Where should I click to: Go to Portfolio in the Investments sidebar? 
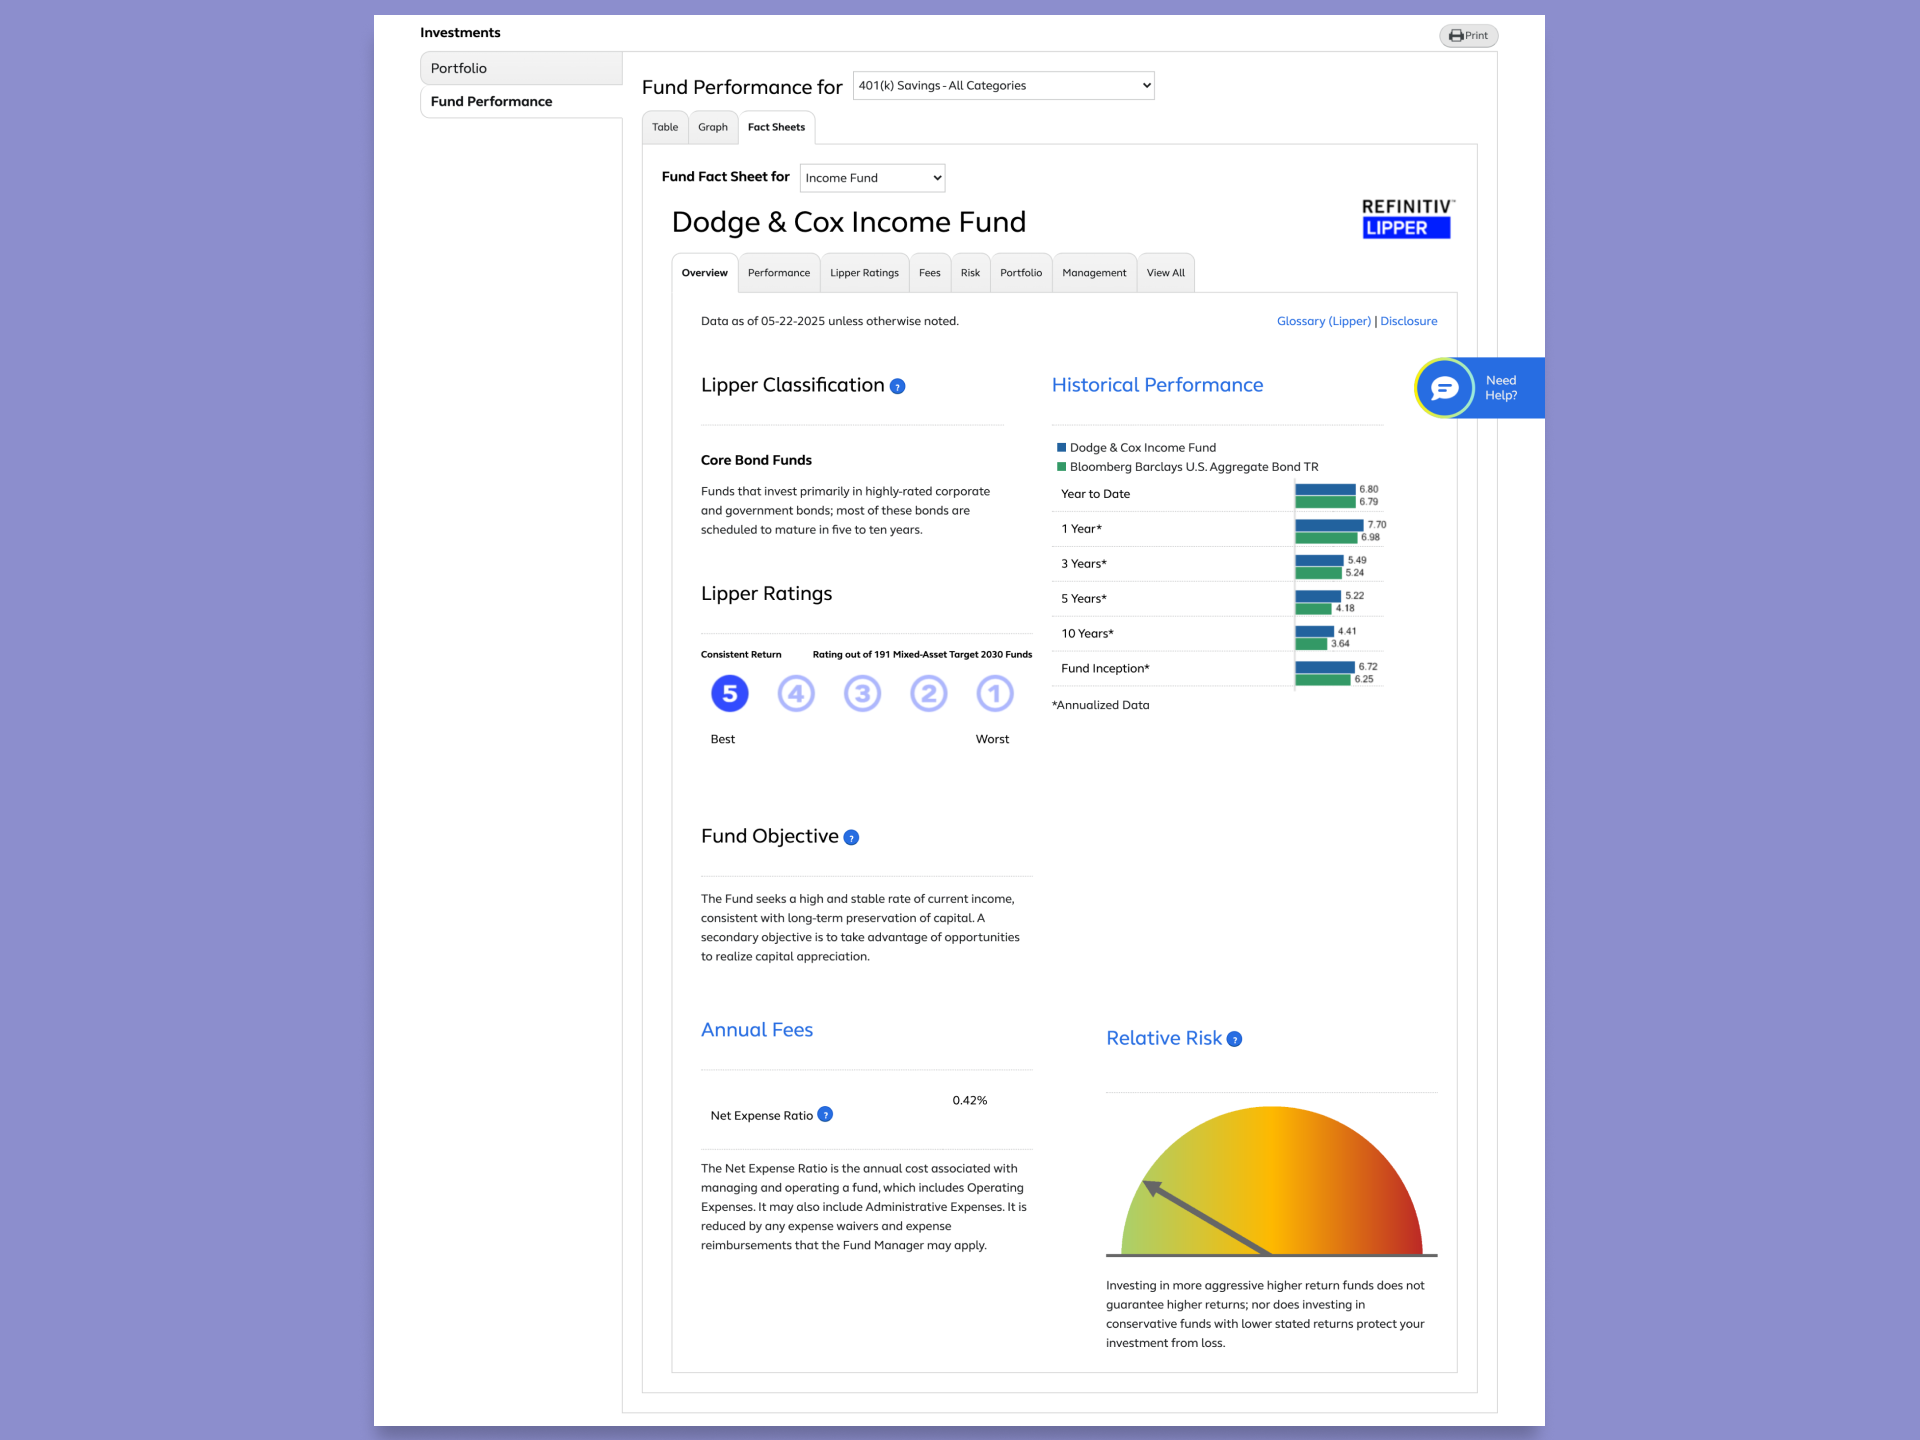pos(521,69)
